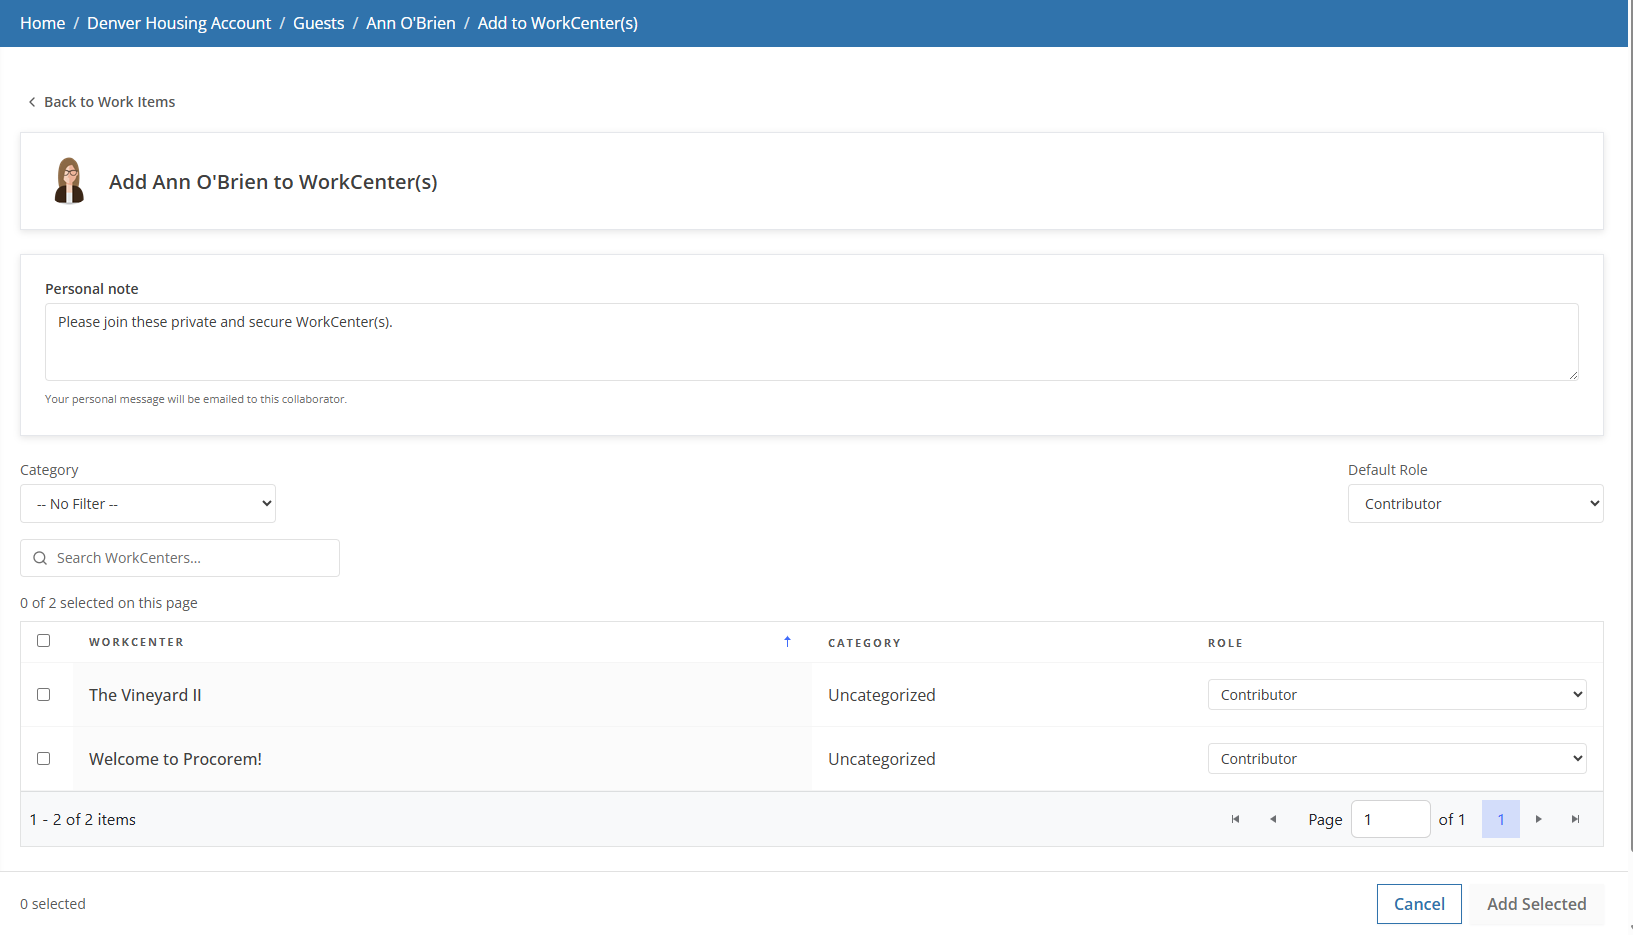The height and width of the screenshot is (935, 1633).
Task: Open Denver Housing Account breadcrumb
Action: (x=179, y=23)
